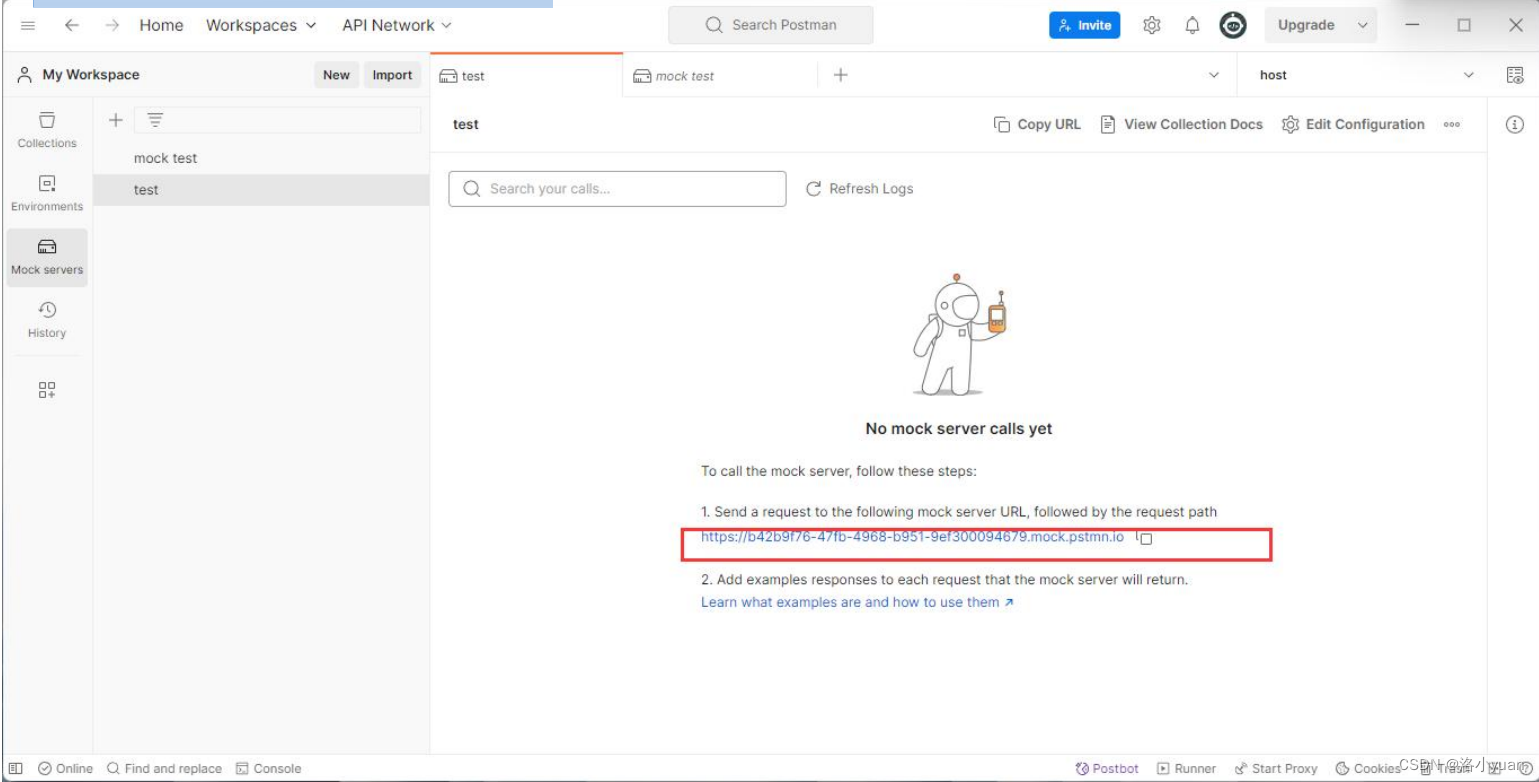Click the mock server URL link
1539x782 pixels.
coord(912,537)
